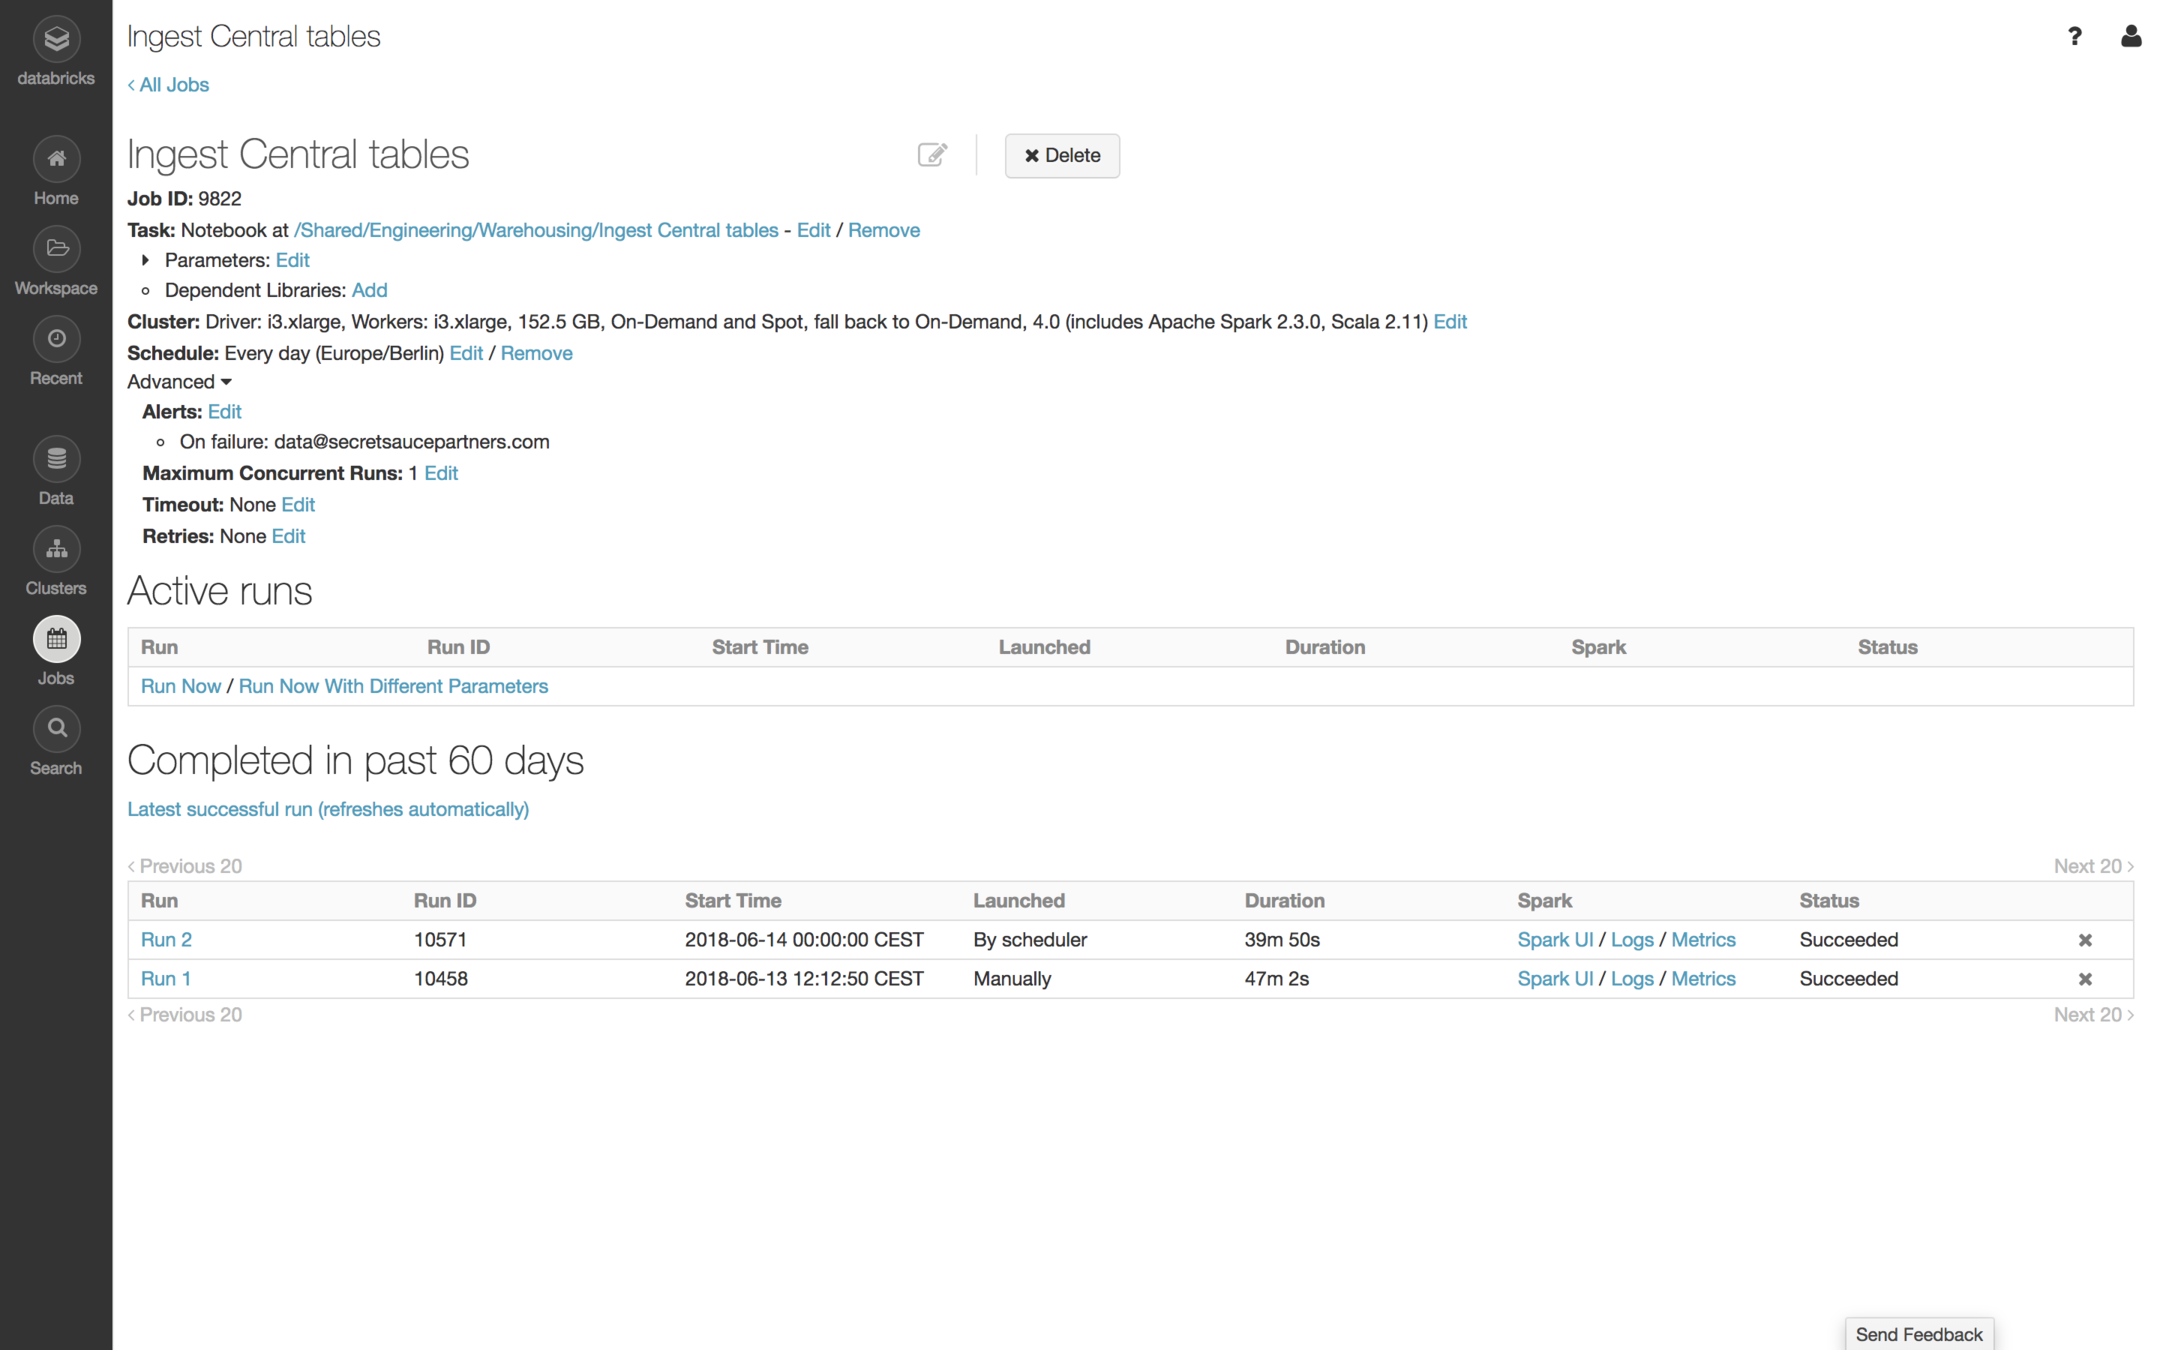
Task: Open the Search sidebar icon
Action: pos(56,729)
